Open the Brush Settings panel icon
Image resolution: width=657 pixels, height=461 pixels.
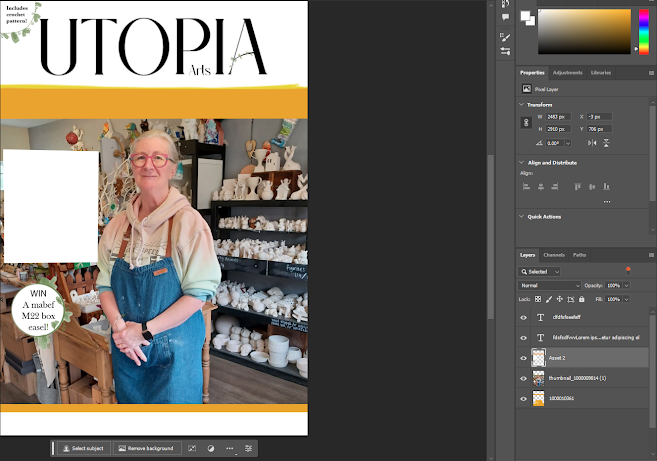(x=505, y=37)
